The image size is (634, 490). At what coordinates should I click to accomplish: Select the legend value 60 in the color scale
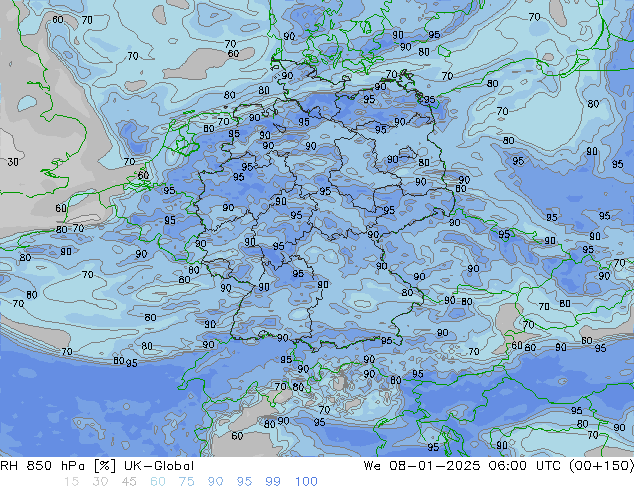point(158,482)
